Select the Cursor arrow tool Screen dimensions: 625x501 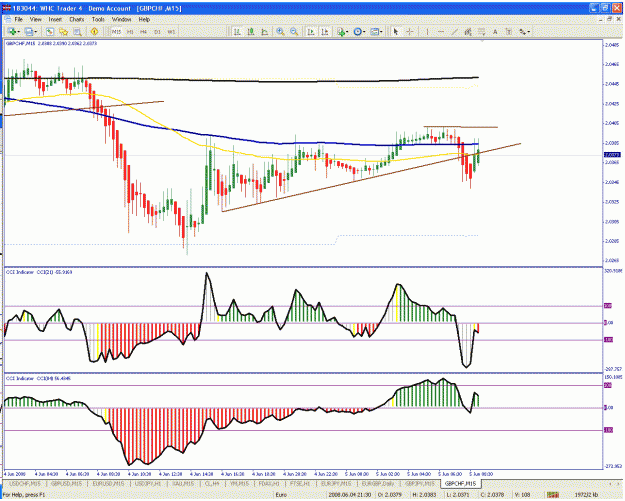coord(396,31)
